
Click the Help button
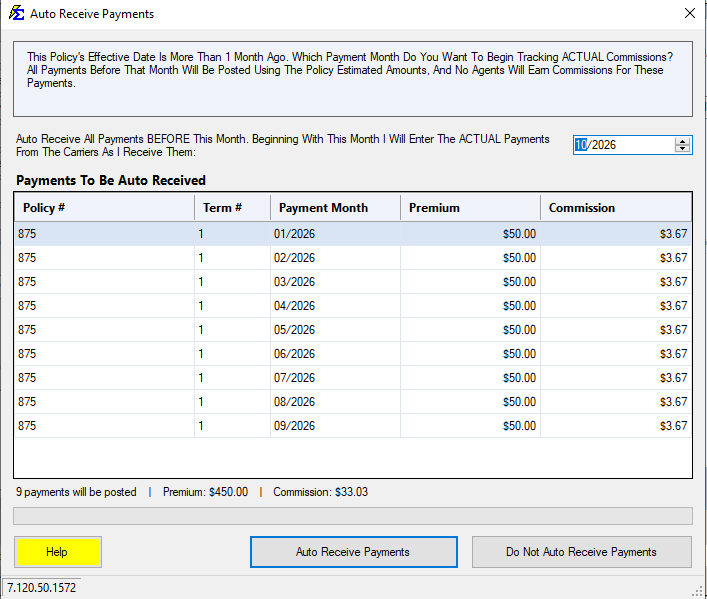point(58,552)
